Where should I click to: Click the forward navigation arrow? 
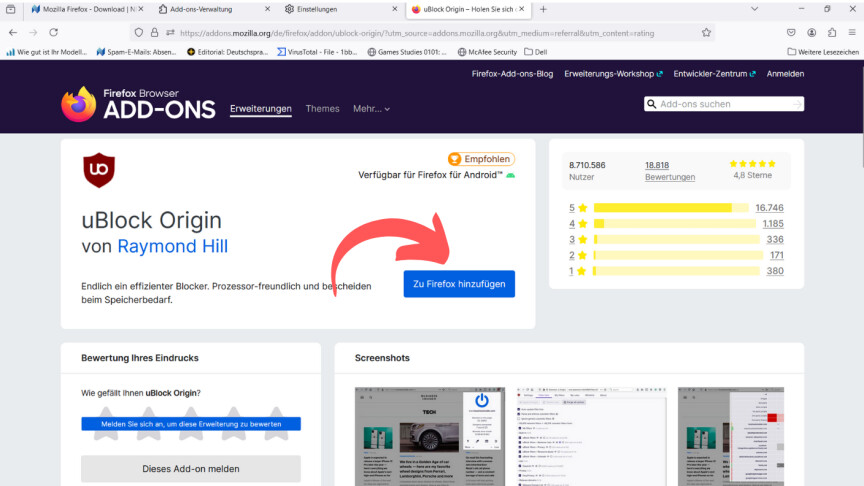point(33,33)
